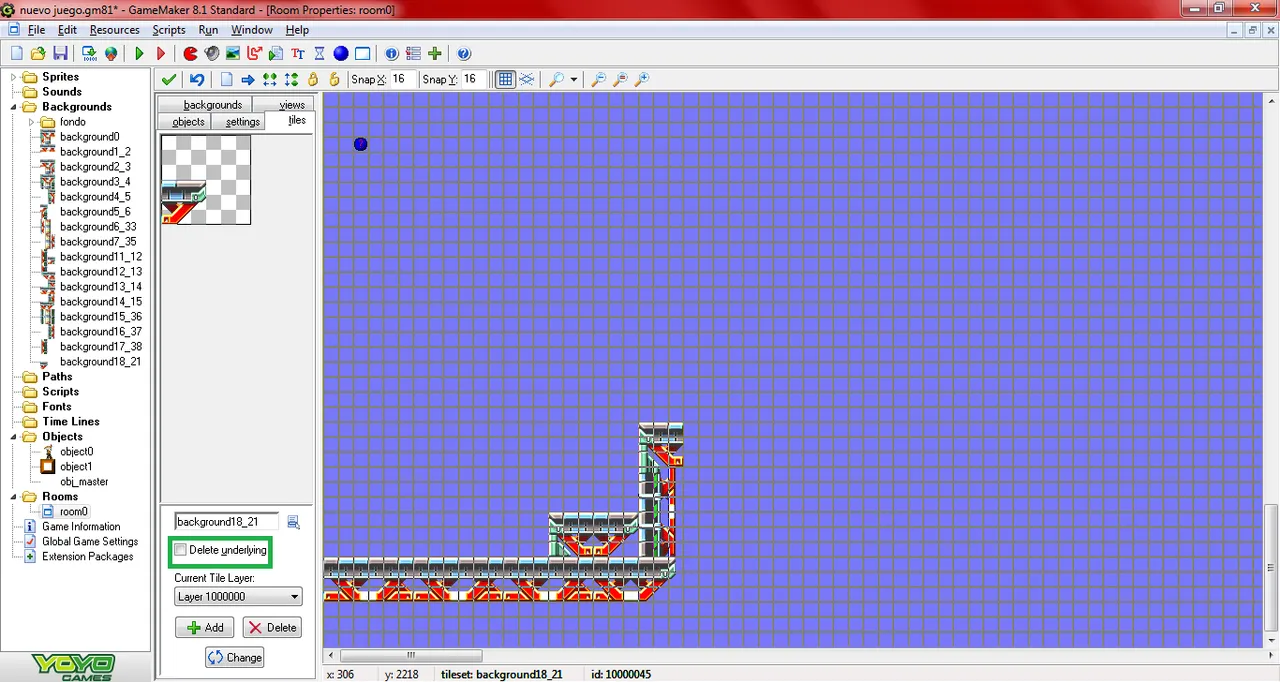This screenshot has width=1280, height=682.
Task: Open the Scripts menu
Action: click(169, 30)
